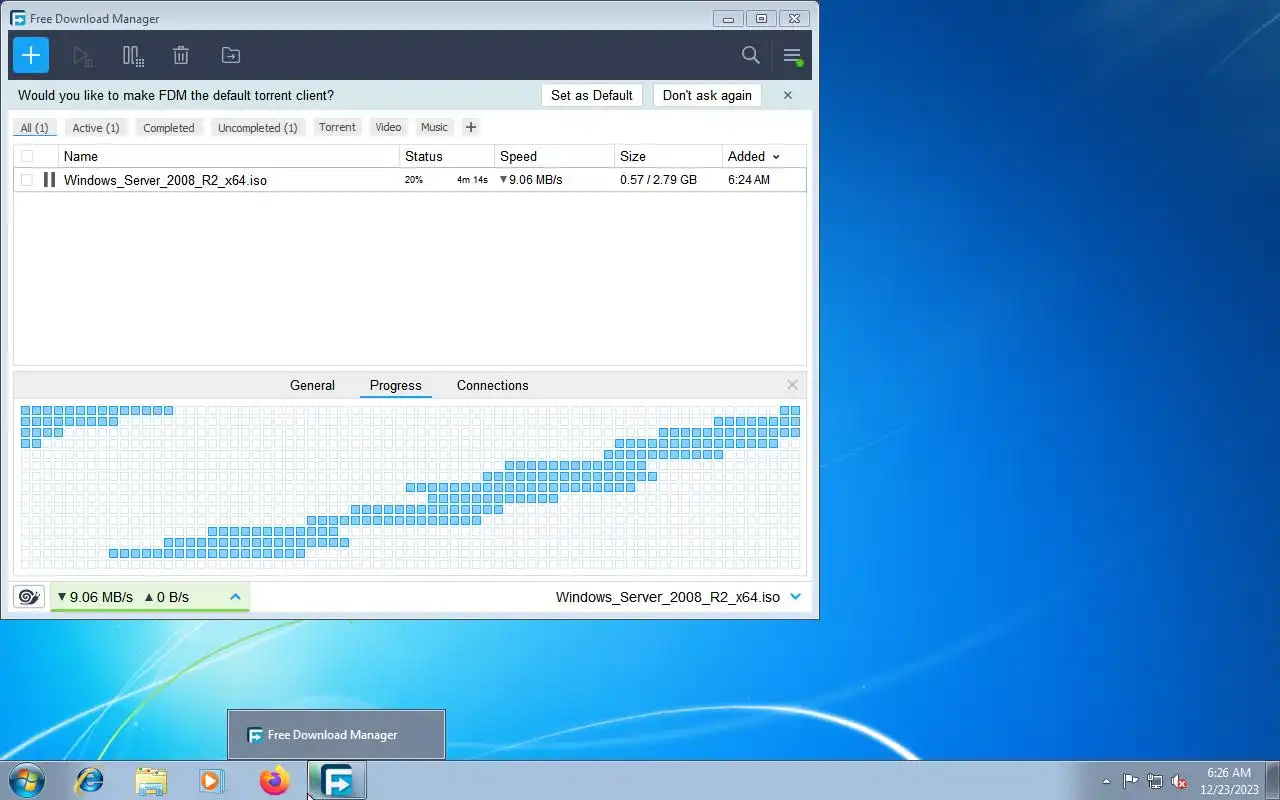Sort by the Speed column header

554,156
